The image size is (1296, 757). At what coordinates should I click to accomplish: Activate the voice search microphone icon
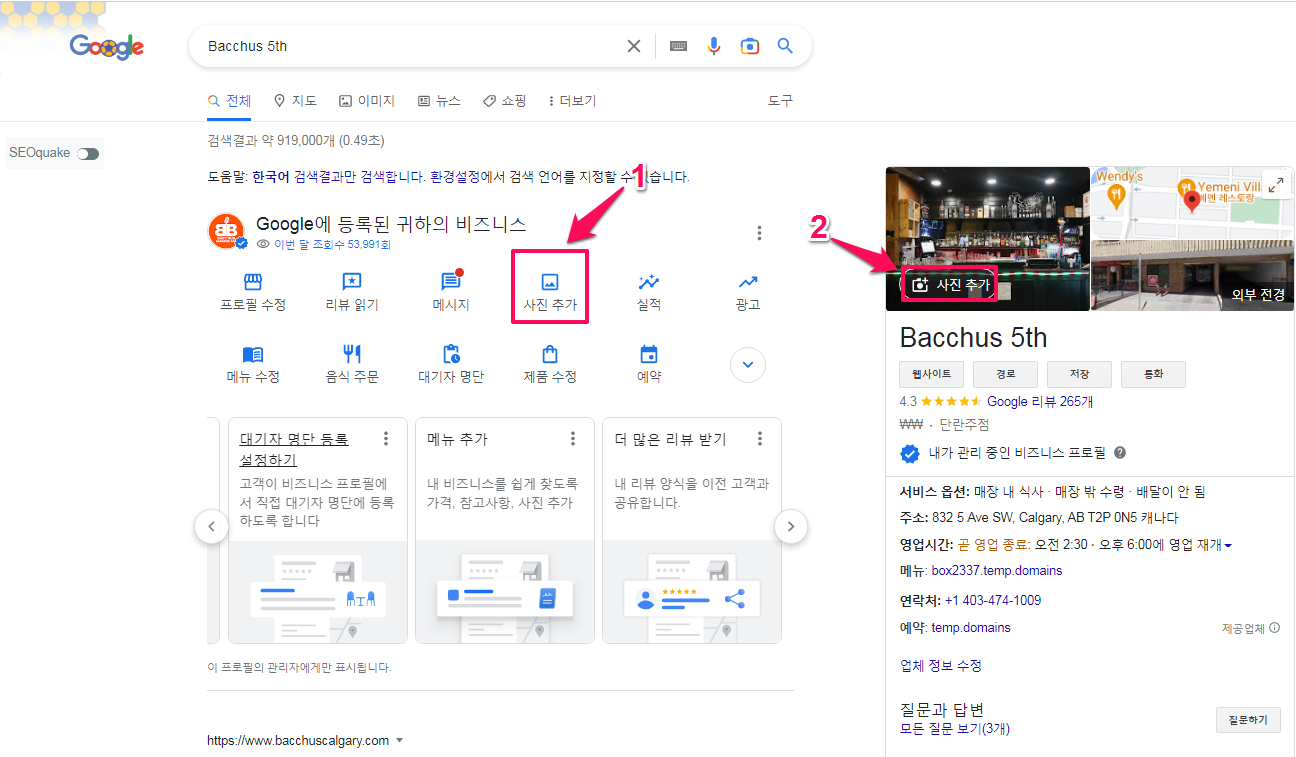(x=713, y=45)
